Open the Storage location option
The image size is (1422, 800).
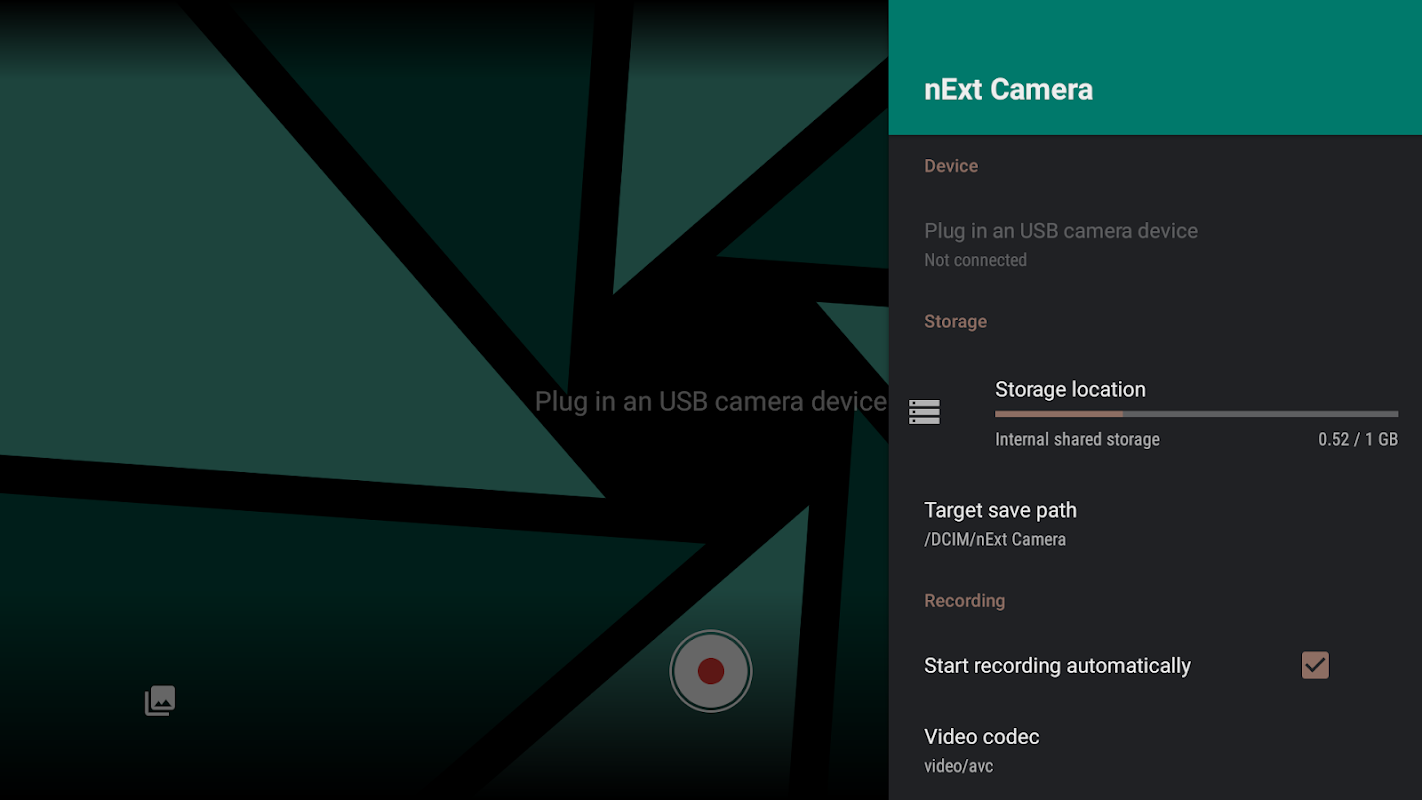(x=1155, y=412)
